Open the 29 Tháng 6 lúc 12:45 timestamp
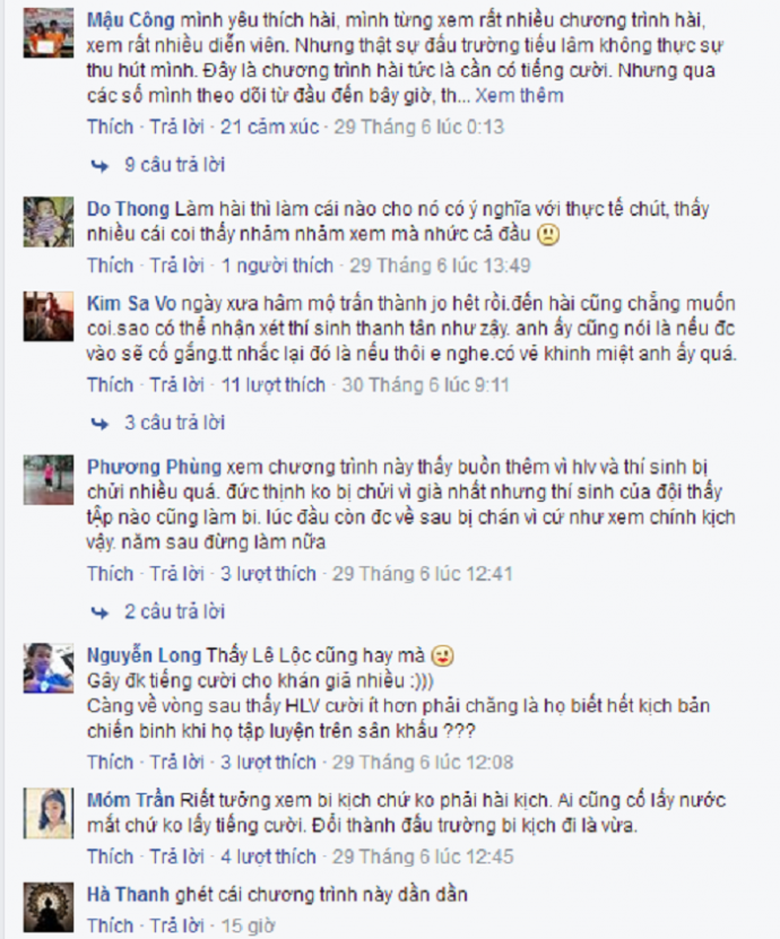This screenshot has height=939, width=780. point(423,856)
